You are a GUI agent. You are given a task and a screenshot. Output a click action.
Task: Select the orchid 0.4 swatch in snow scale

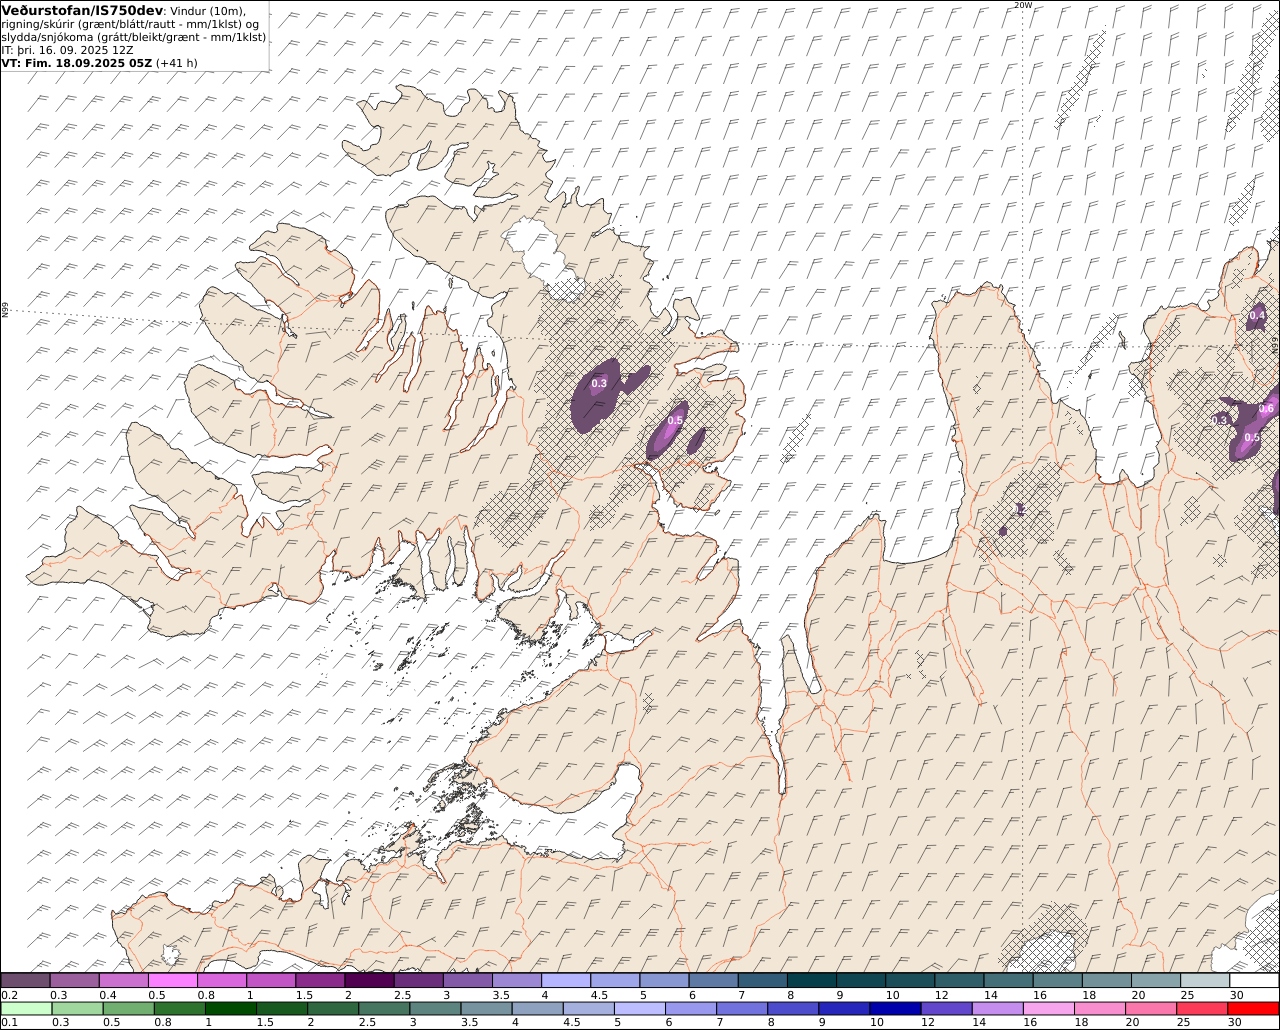click(x=123, y=980)
